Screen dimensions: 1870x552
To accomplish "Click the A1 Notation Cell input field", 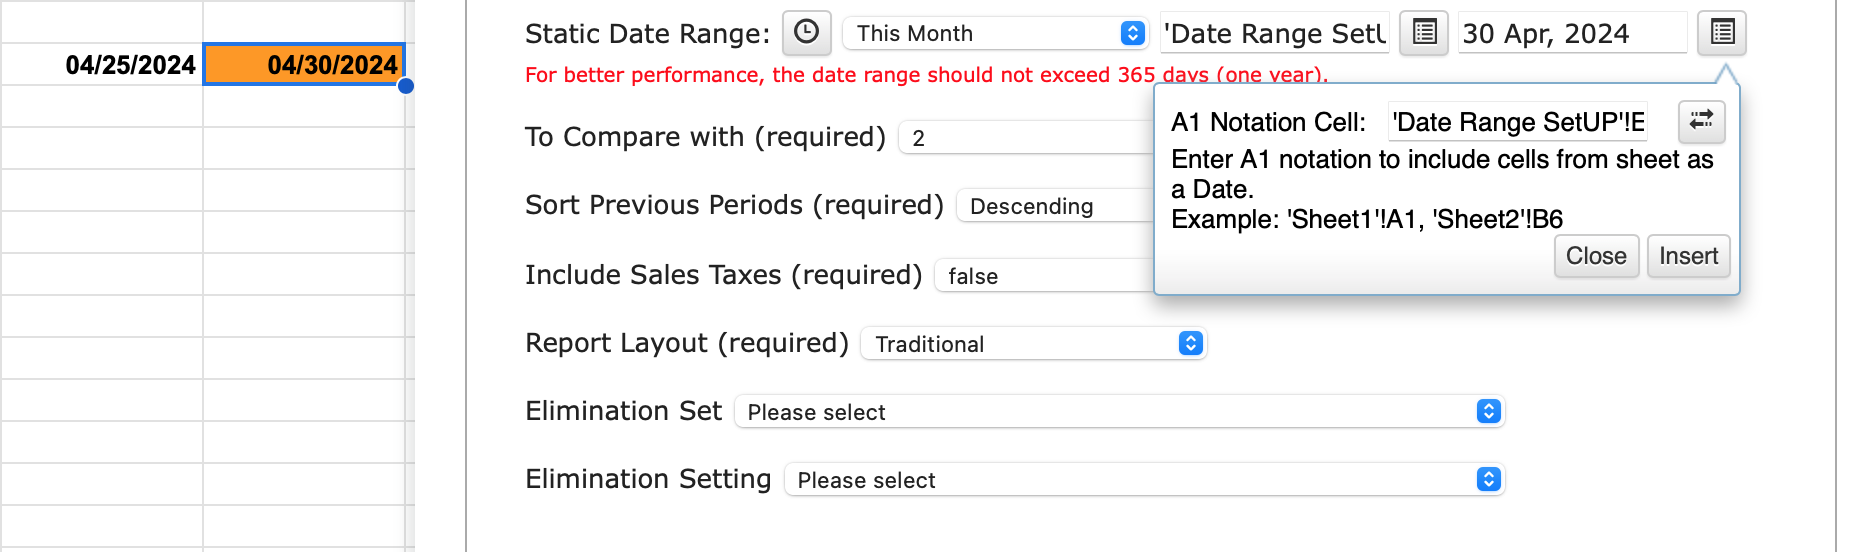I will [x=1517, y=122].
